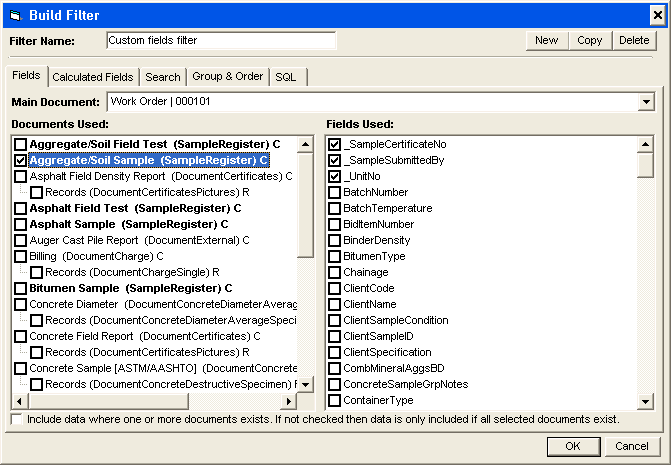Confirm the filter with OK
The image size is (671, 465).
tap(573, 446)
